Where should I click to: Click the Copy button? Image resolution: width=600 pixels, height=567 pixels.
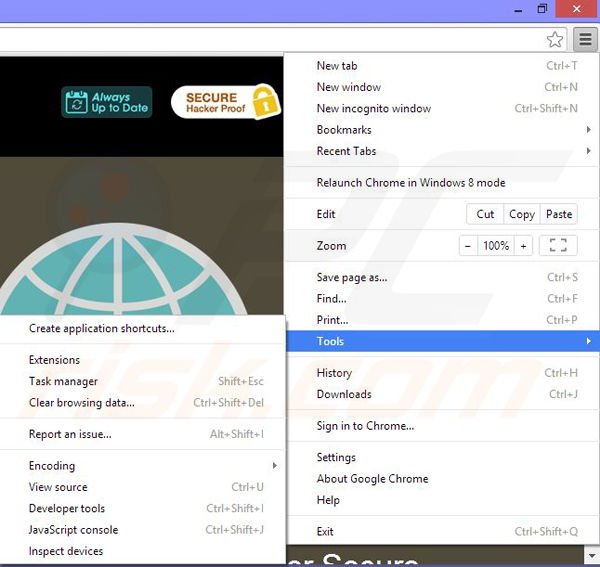(x=522, y=214)
